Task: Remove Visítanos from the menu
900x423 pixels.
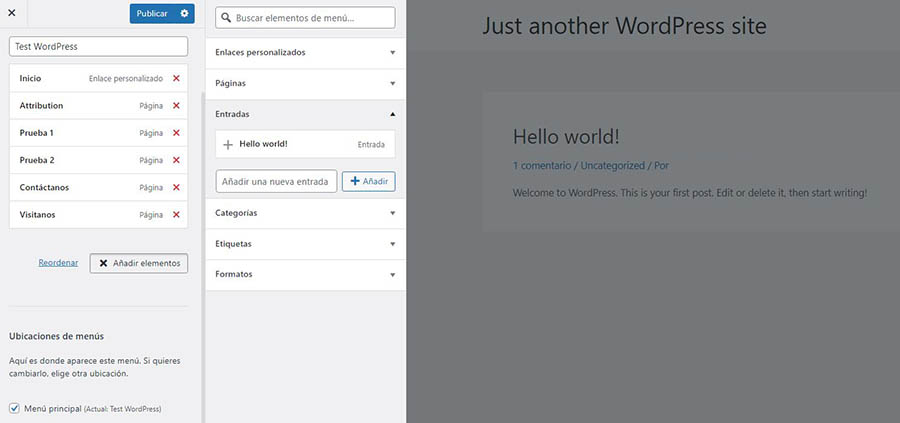Action: point(176,214)
